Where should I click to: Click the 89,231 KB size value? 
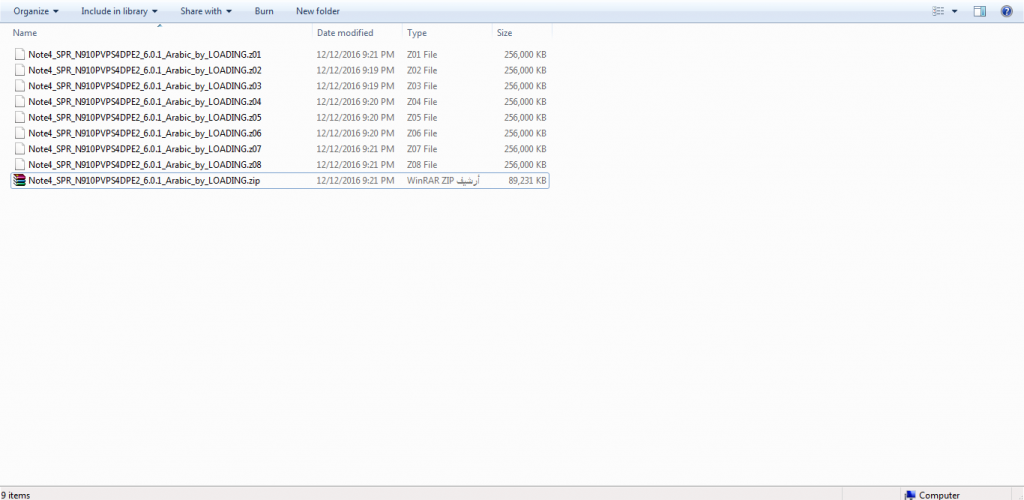528,180
